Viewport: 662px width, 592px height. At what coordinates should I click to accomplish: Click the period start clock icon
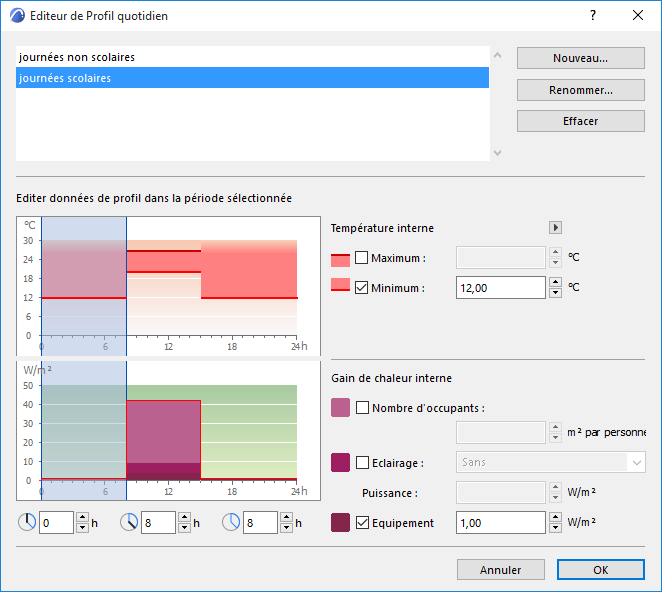tap(28, 522)
